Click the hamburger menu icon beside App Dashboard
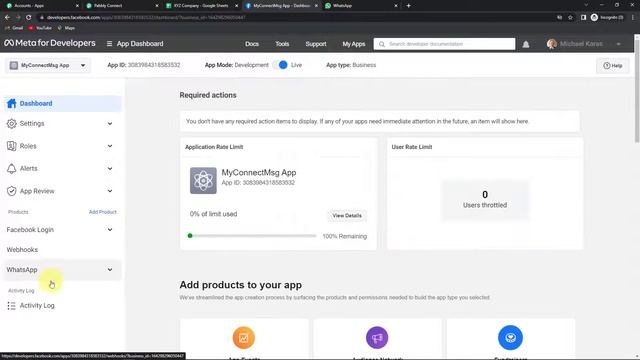The image size is (640, 360). coord(109,44)
